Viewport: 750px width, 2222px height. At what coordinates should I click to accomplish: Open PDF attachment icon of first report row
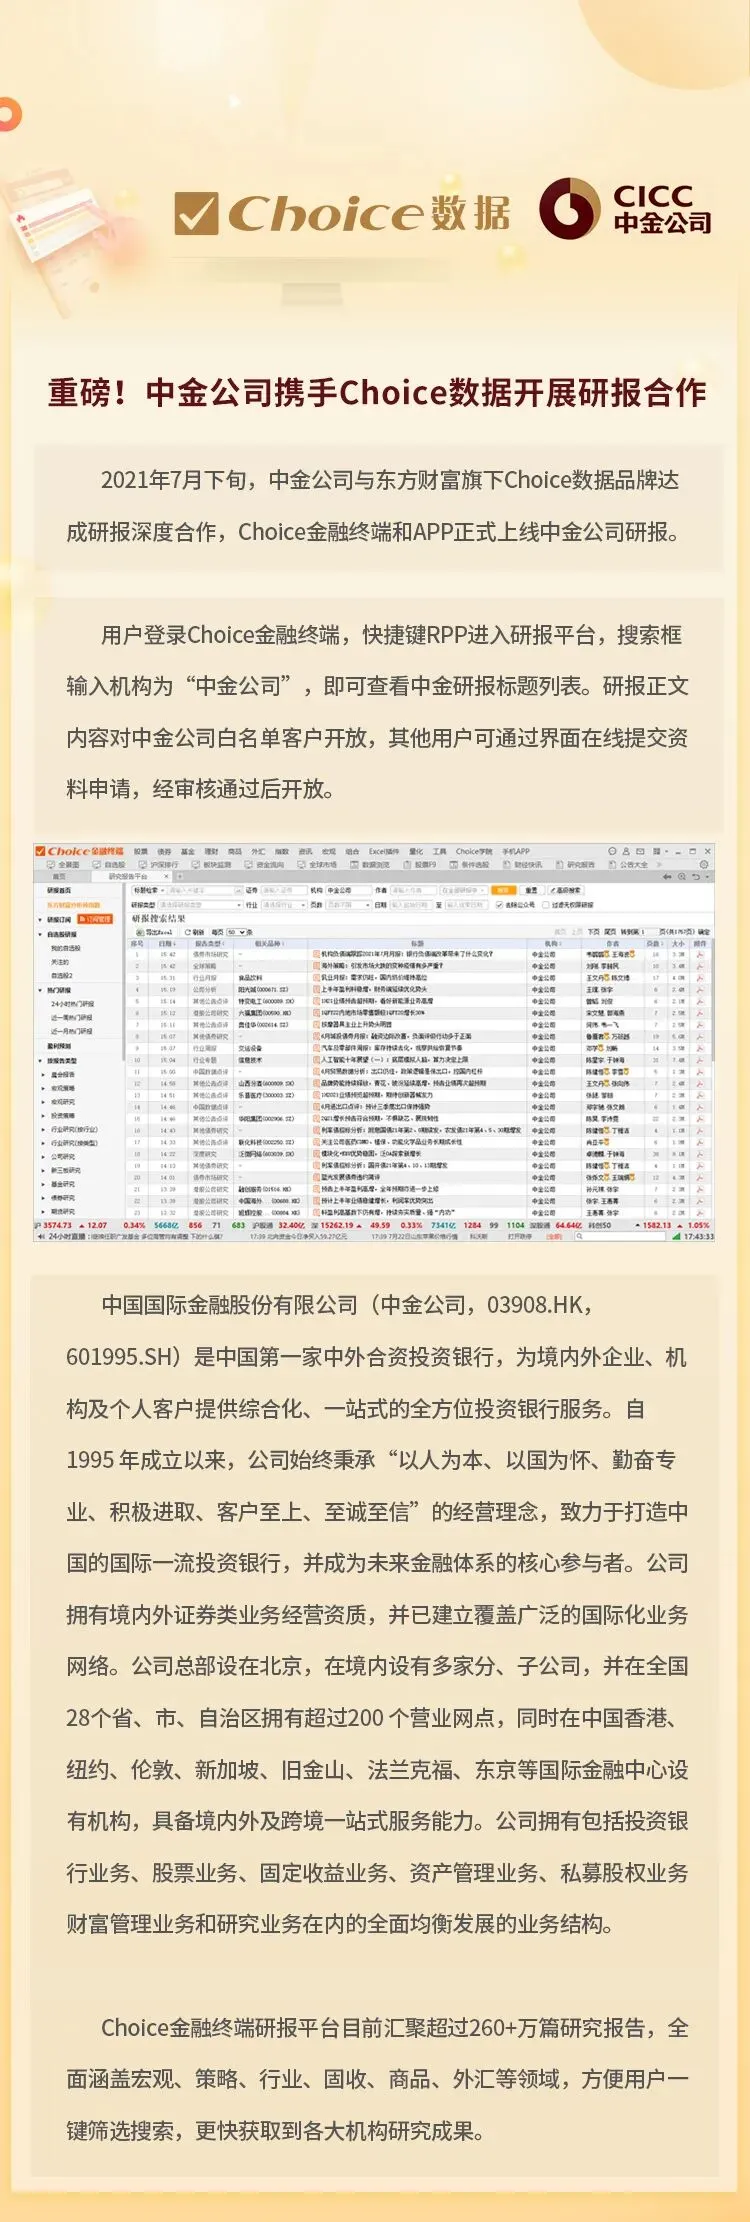[700, 954]
